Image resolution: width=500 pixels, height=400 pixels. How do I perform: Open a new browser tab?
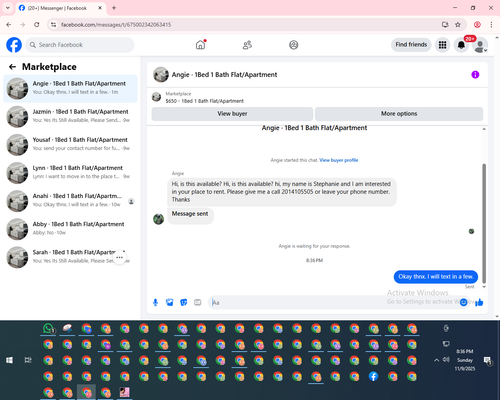click(x=114, y=8)
